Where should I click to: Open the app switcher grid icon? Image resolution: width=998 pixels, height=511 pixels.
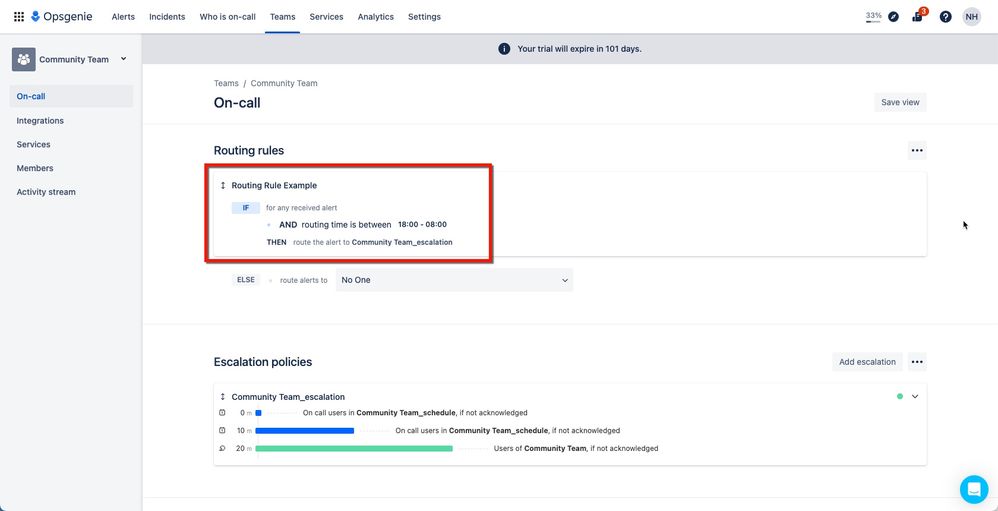[x=19, y=17]
